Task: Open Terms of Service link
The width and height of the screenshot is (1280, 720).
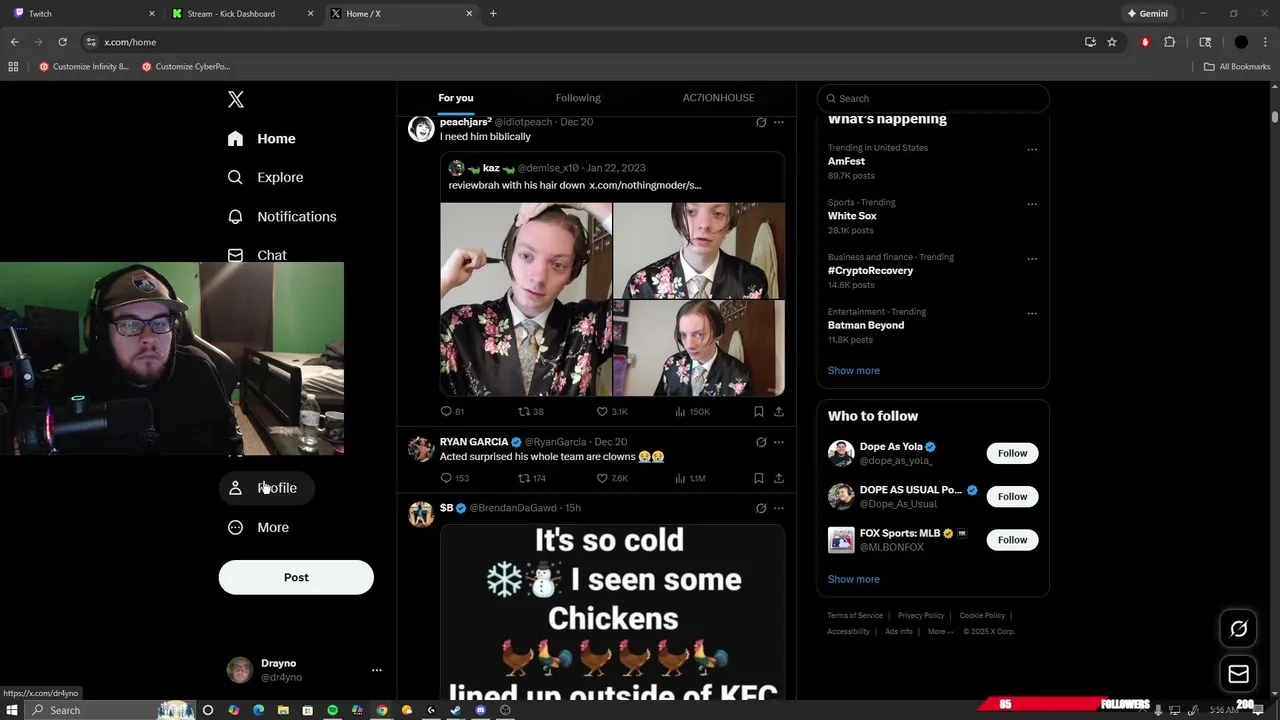Action: pos(855,616)
